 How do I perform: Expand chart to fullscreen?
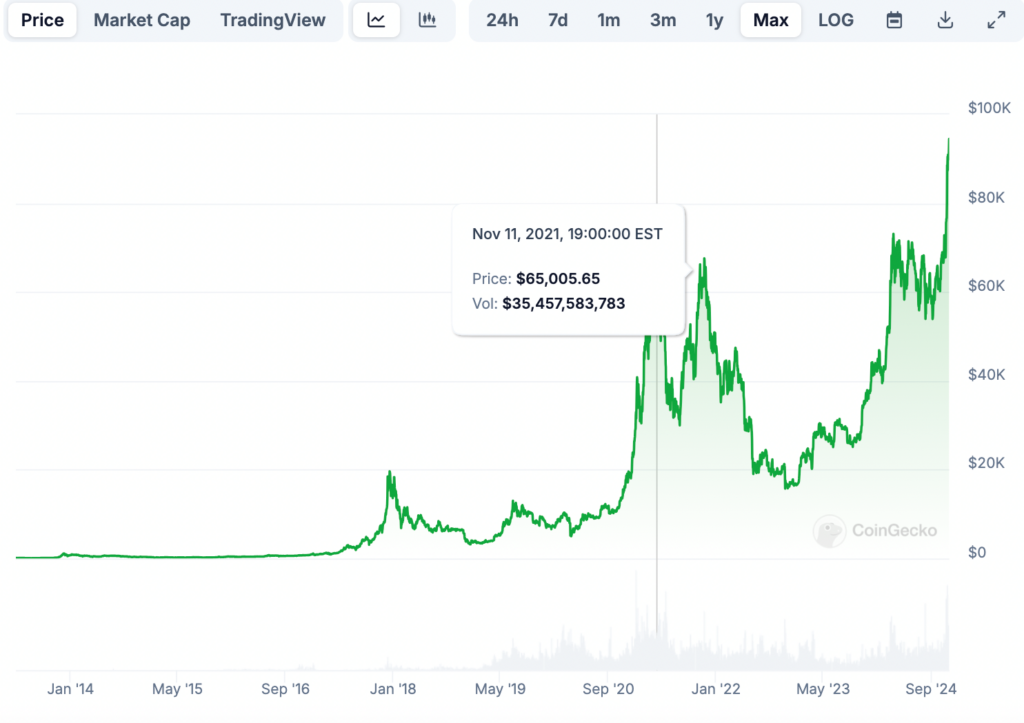(996, 20)
